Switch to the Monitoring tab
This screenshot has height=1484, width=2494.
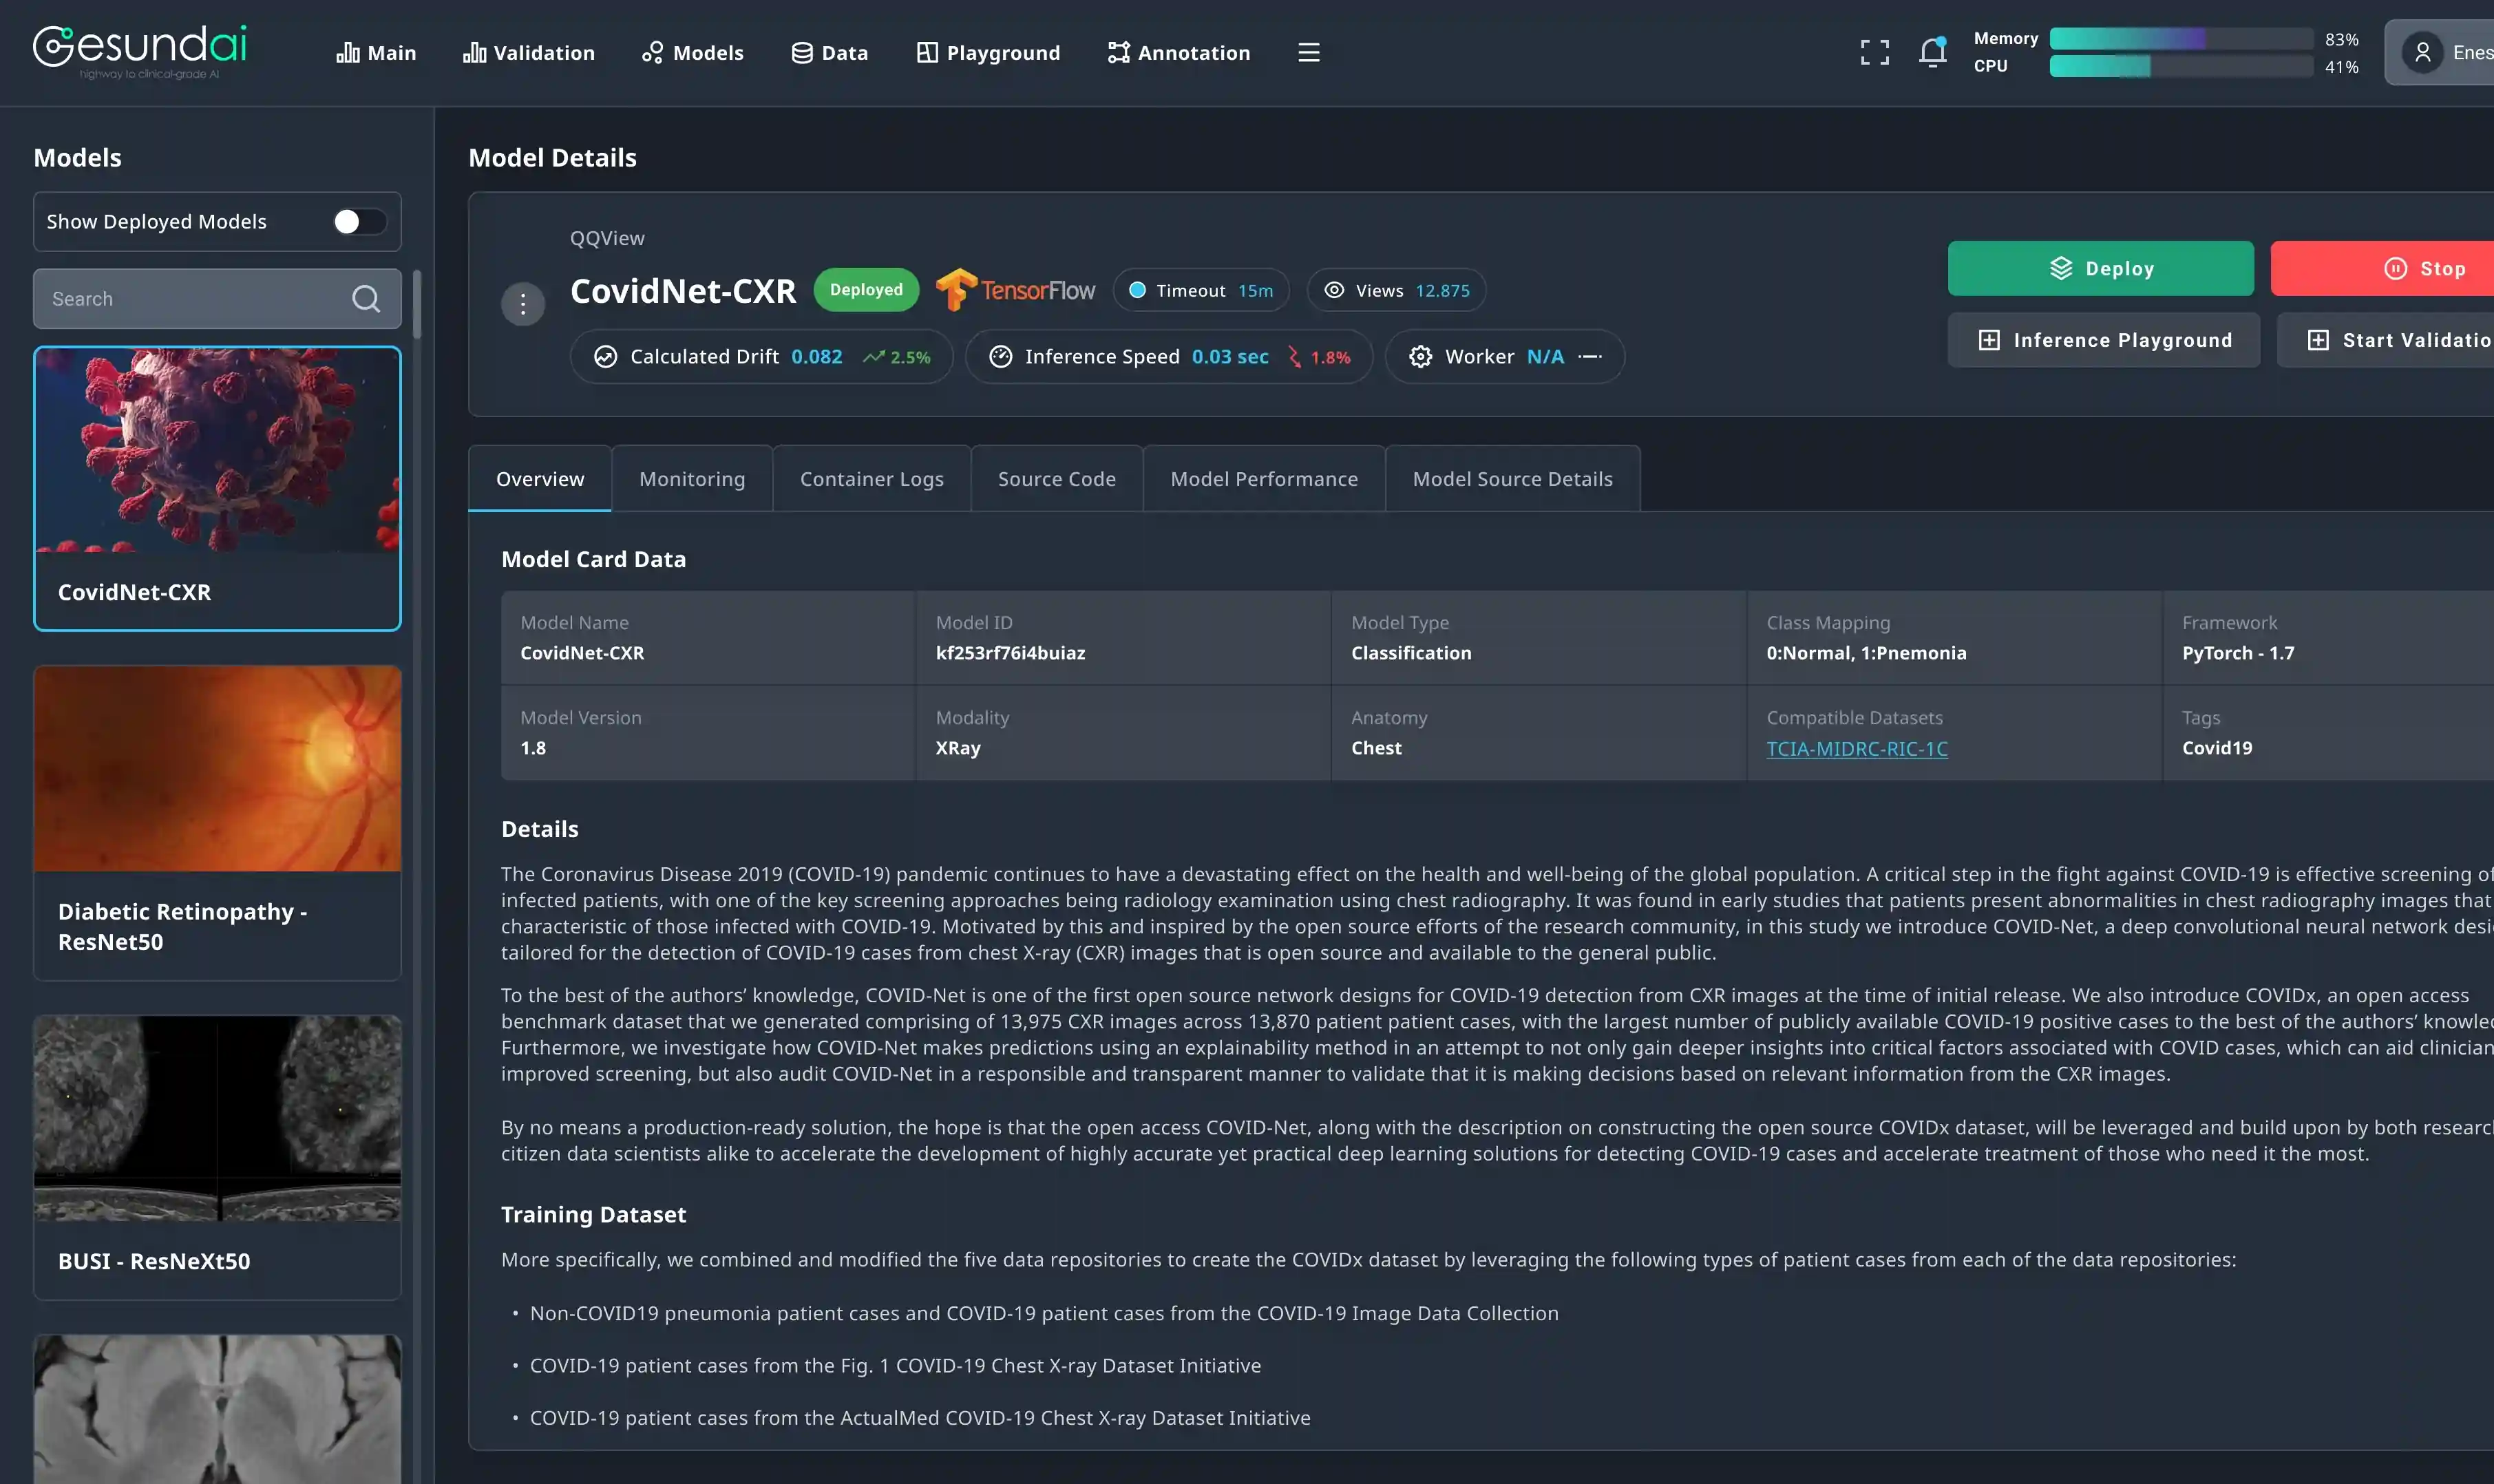click(x=692, y=479)
